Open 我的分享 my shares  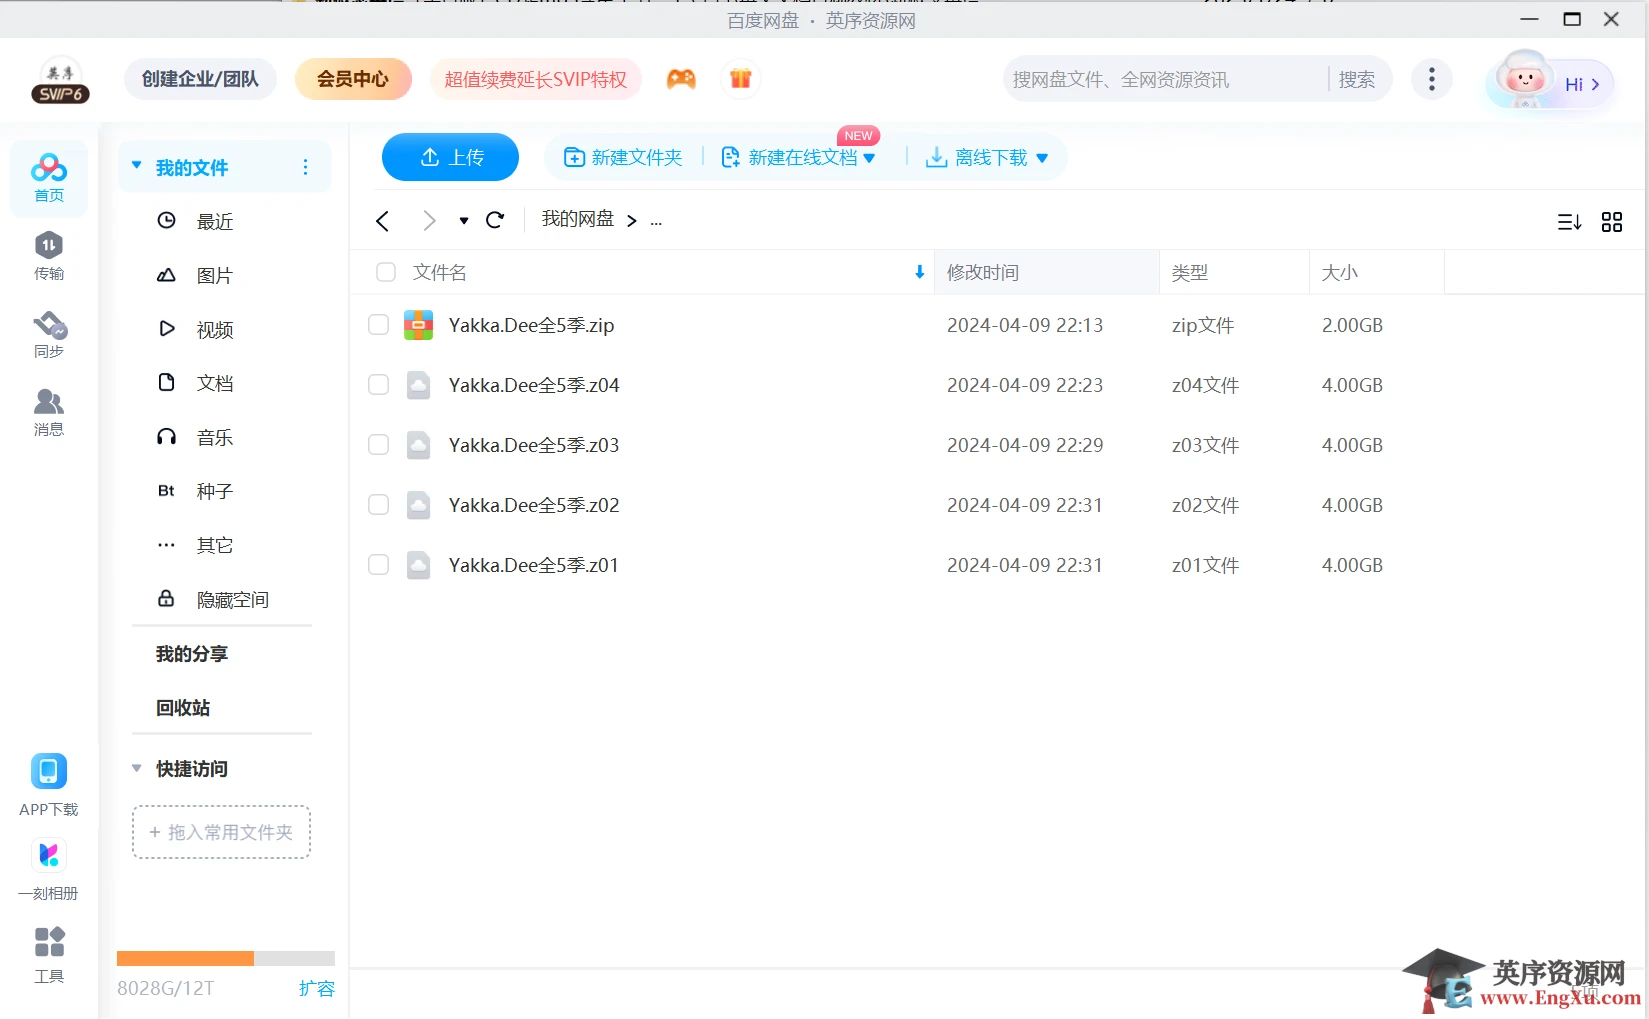[x=192, y=654]
